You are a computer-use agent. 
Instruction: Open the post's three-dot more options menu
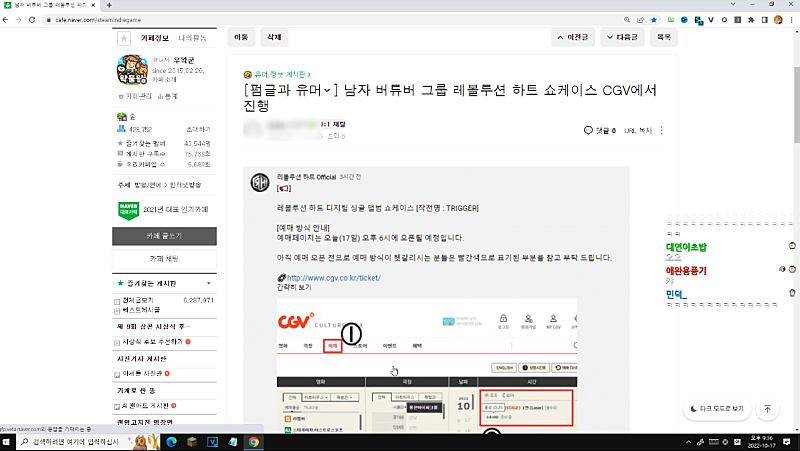click(x=662, y=131)
